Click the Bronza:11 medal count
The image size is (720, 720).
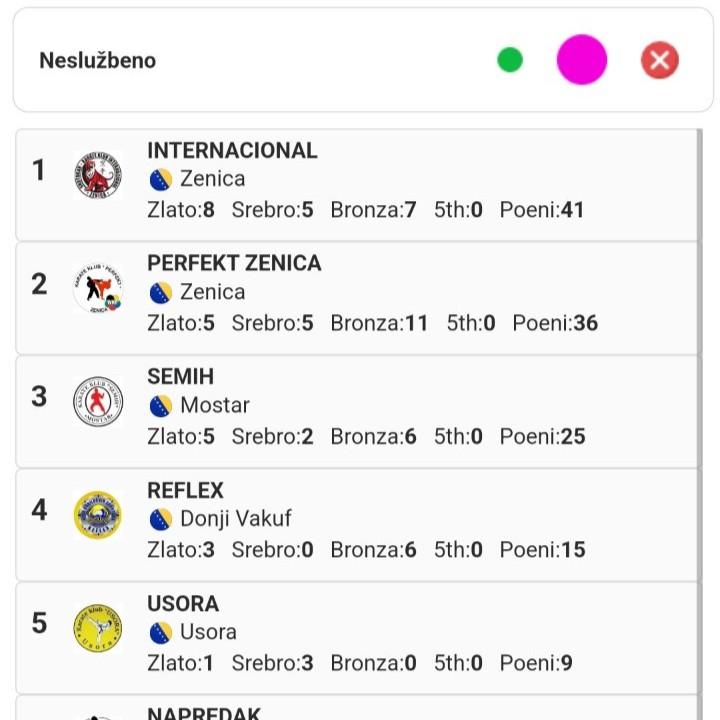tap(379, 323)
